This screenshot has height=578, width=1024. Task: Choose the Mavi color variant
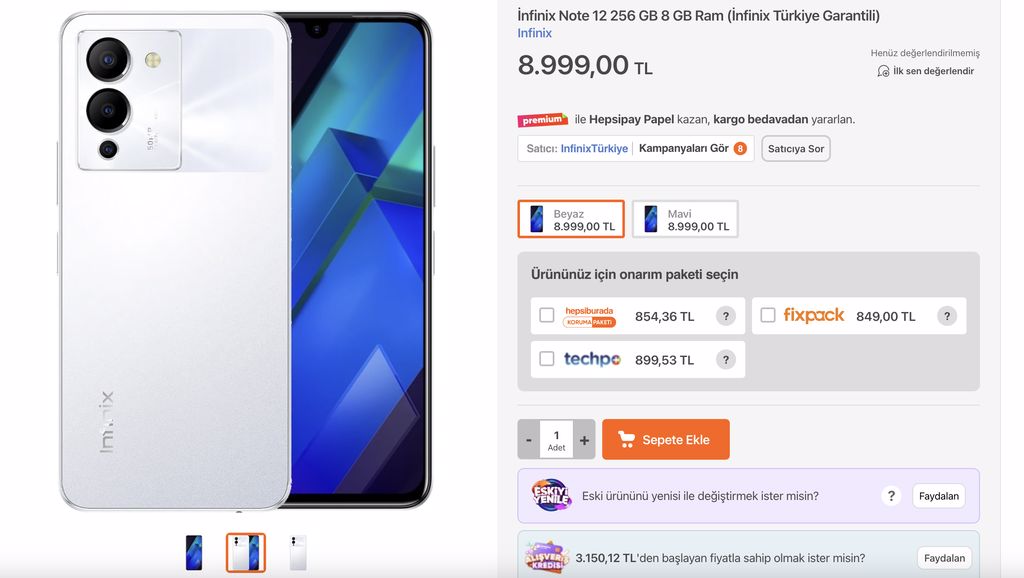(685, 219)
